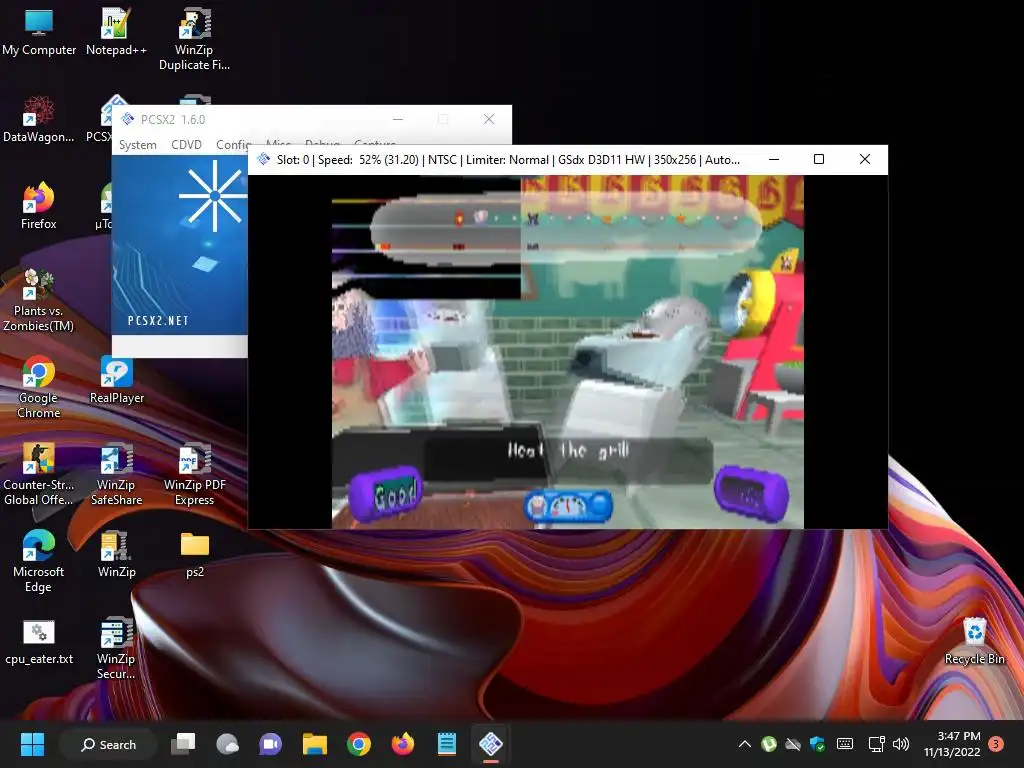The image size is (1024, 768).
Task: Select the Recycle Bin icon
Action: (x=974, y=641)
